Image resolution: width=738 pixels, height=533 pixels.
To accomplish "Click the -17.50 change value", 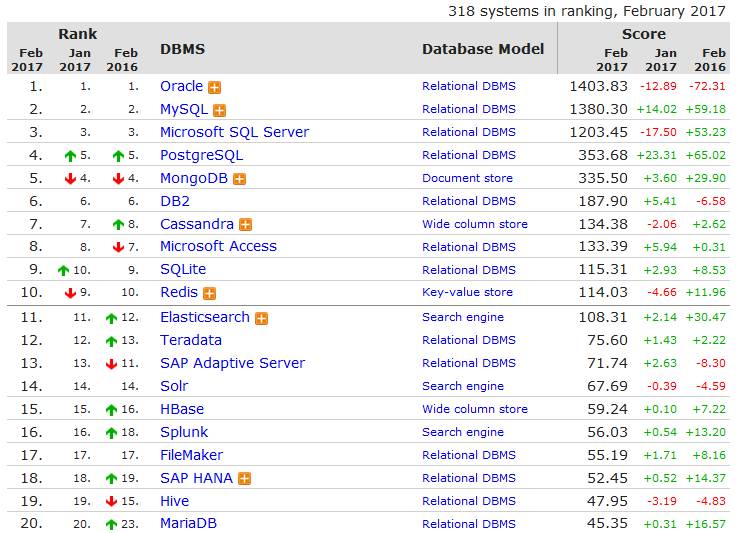I will click(658, 132).
